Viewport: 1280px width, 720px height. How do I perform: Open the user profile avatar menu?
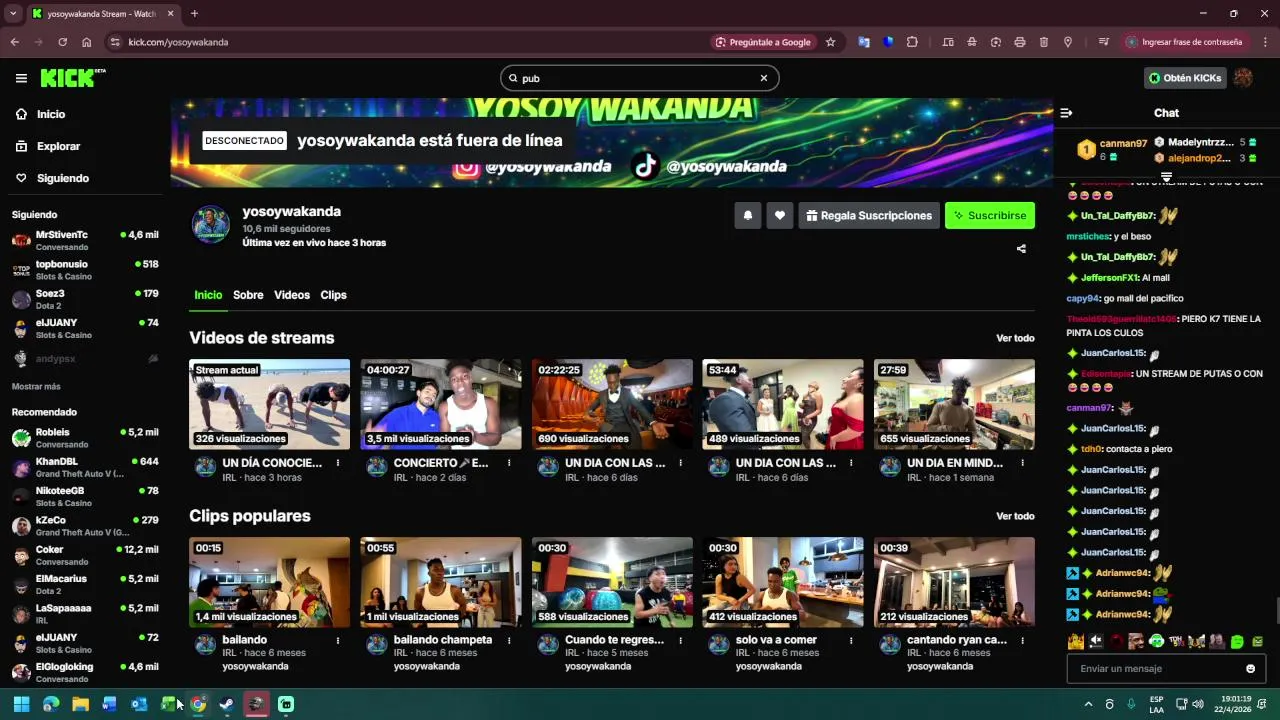(1243, 78)
